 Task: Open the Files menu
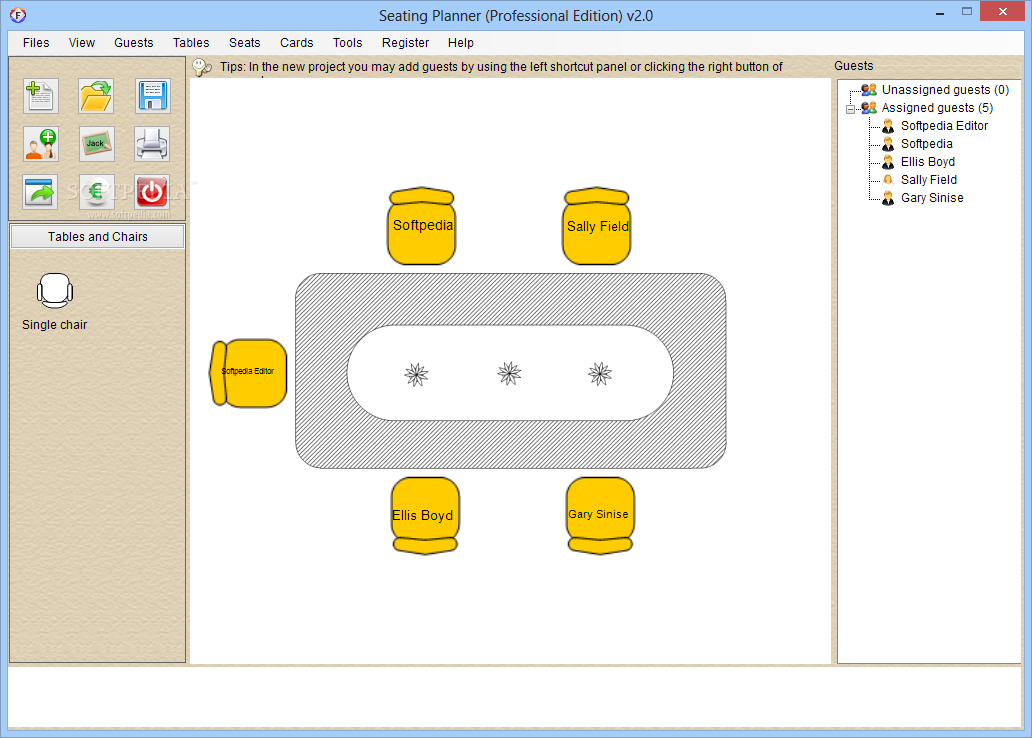click(36, 43)
